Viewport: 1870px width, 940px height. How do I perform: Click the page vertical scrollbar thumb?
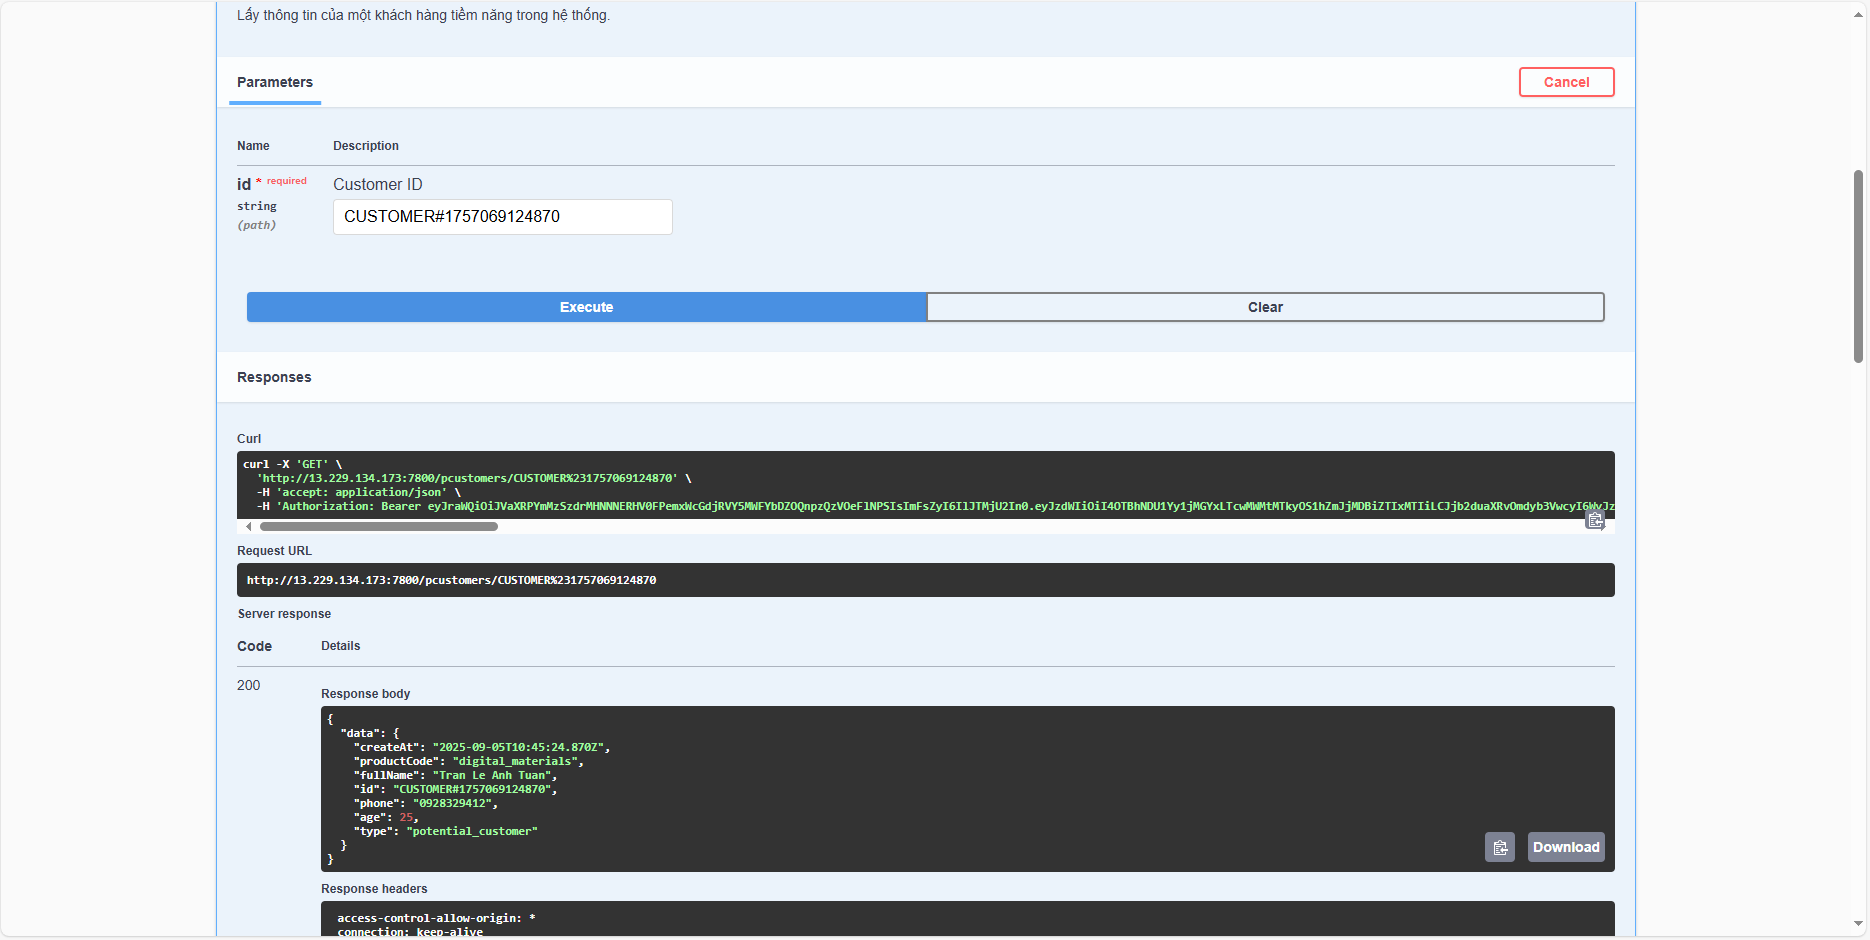[1858, 265]
